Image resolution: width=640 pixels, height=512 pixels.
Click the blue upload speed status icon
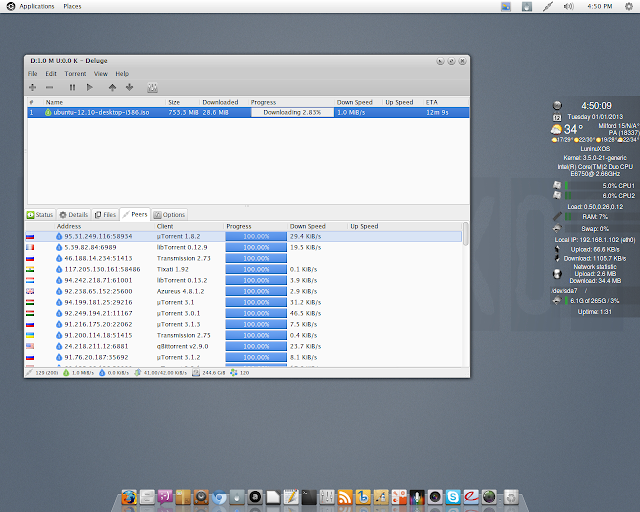[x=102, y=373]
